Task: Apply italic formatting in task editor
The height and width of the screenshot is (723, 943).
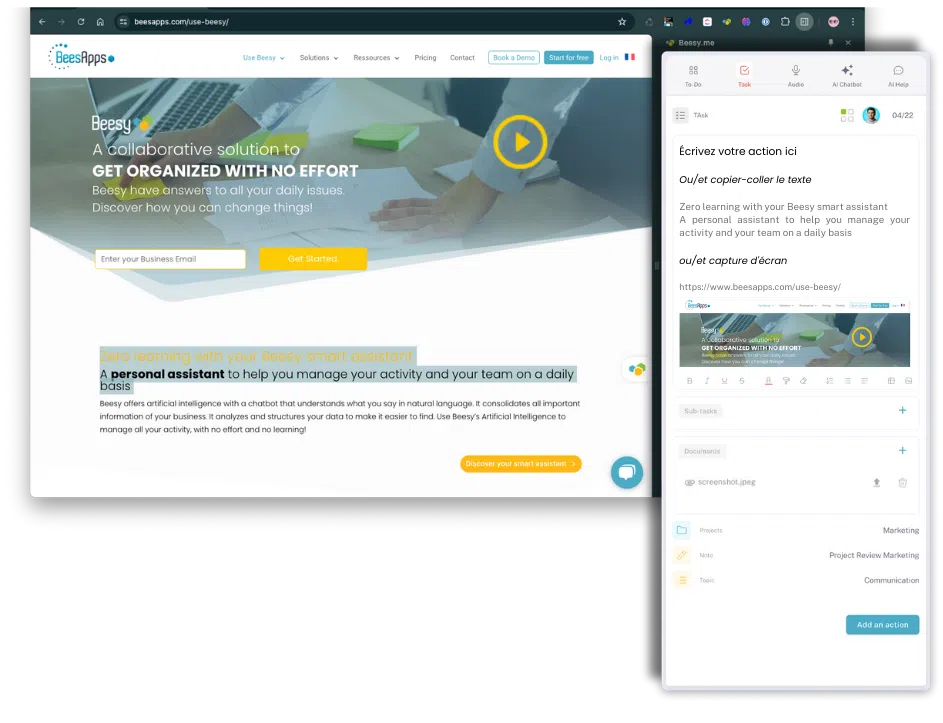Action: pyautogui.click(x=707, y=381)
